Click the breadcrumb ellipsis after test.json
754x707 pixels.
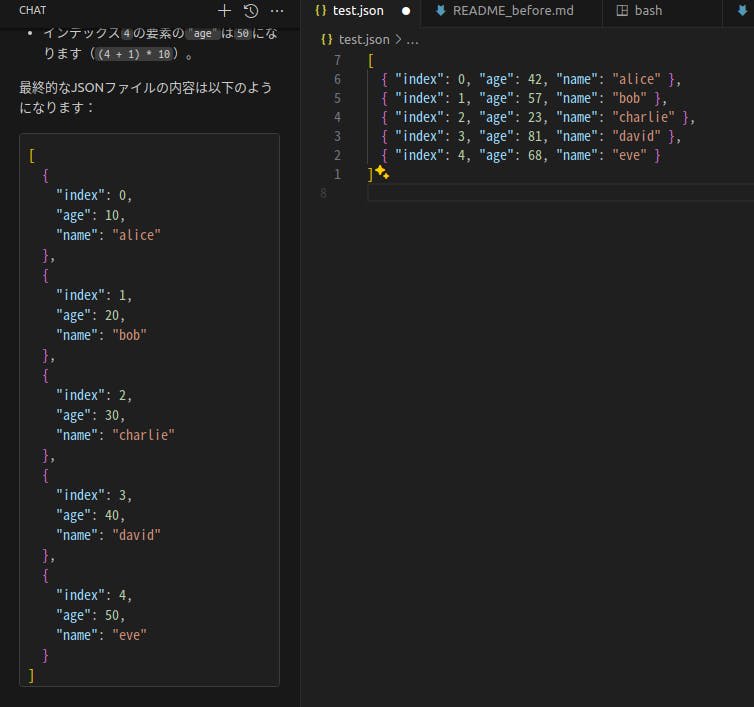(x=412, y=40)
